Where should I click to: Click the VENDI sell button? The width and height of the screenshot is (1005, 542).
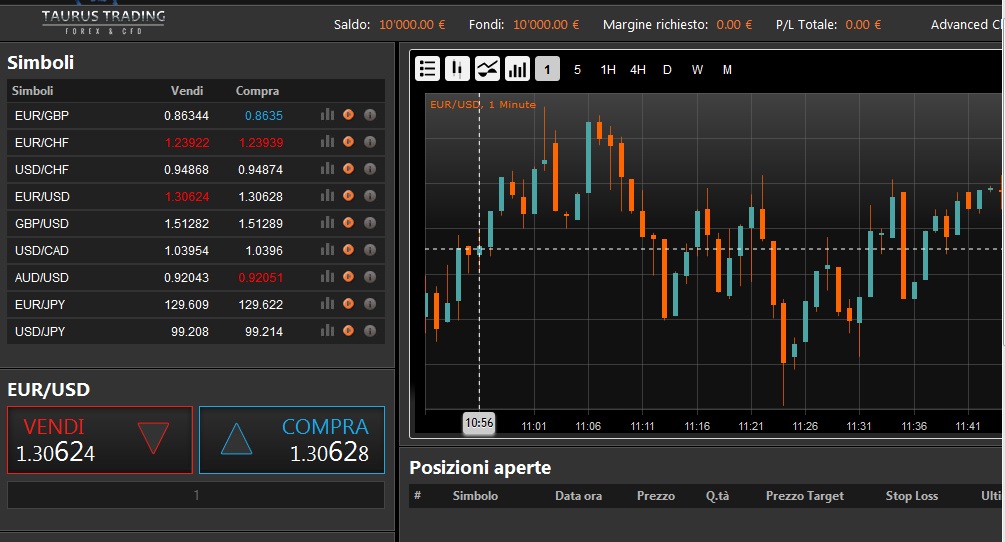(x=100, y=440)
